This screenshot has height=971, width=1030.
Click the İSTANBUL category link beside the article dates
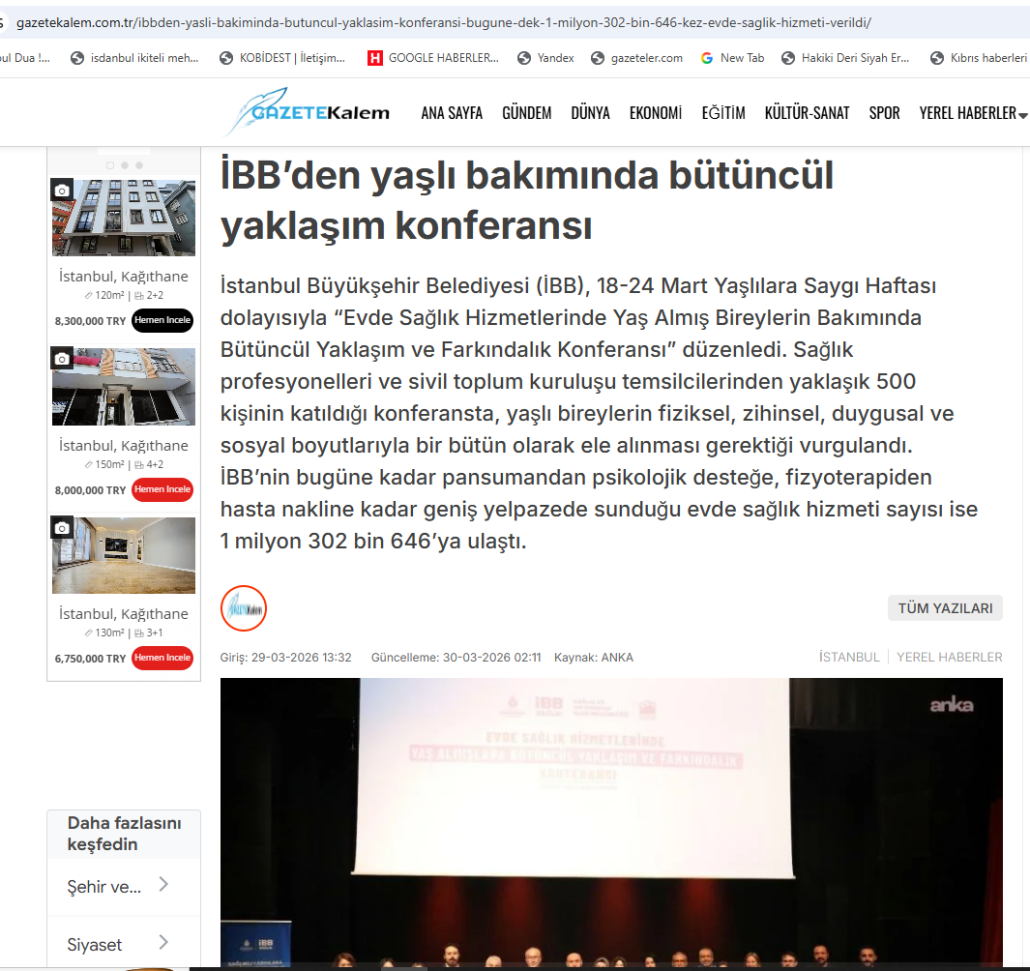pos(848,657)
